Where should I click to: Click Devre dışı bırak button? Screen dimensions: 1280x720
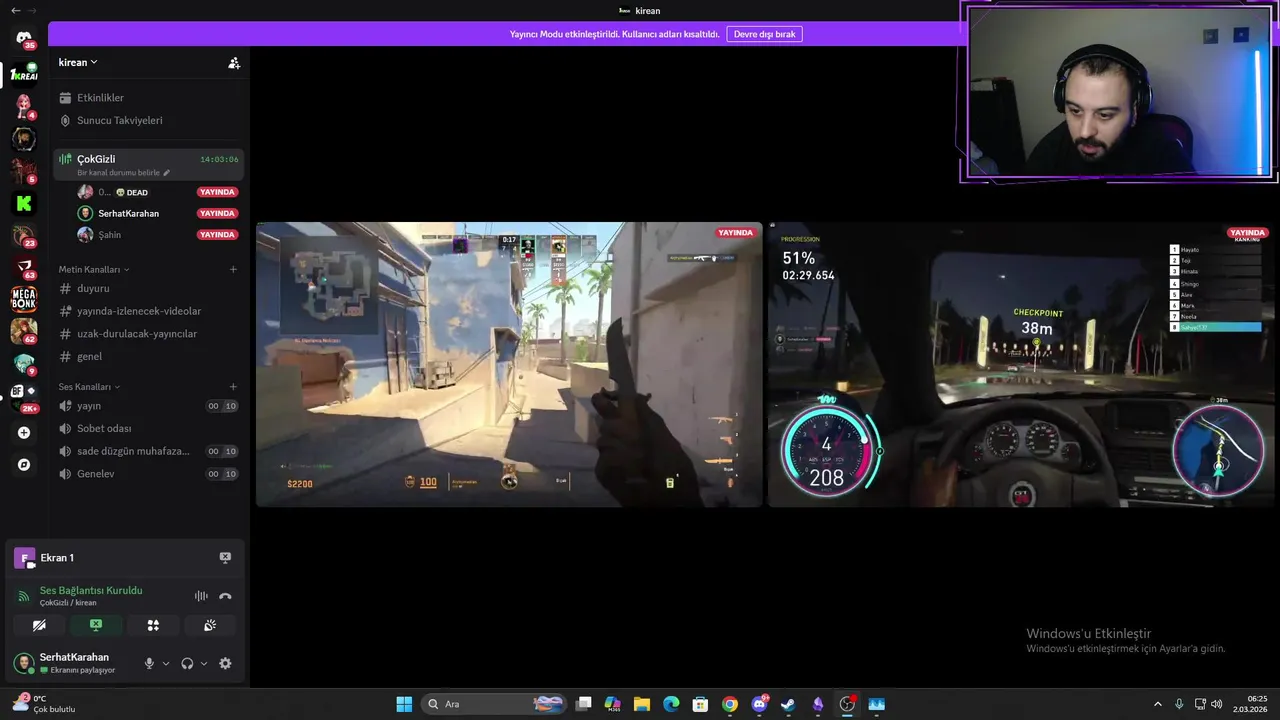tap(764, 34)
